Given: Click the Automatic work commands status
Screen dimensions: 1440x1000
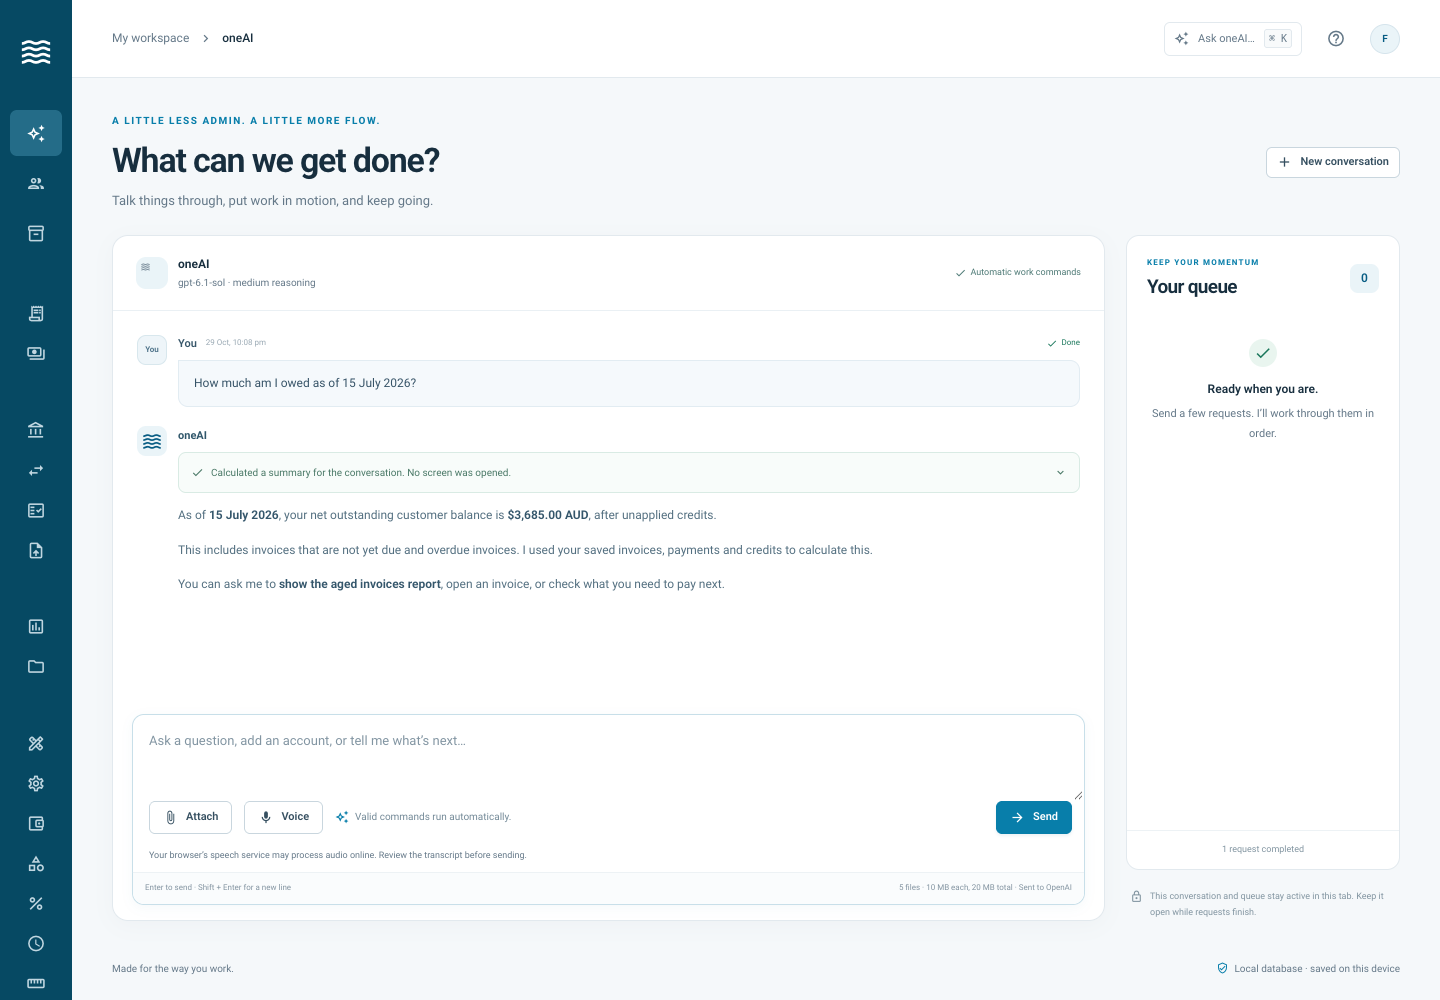Looking at the screenshot, I should pos(1018,272).
